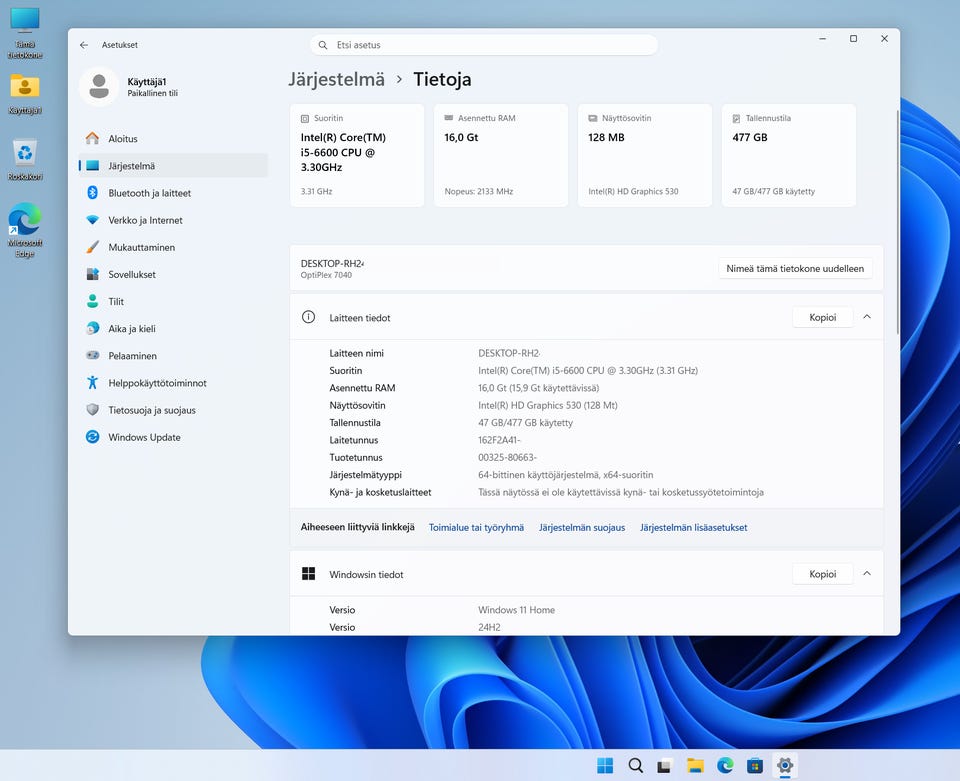Open the Aloitus home icon
Image resolution: width=960 pixels, height=781 pixels.
(x=92, y=138)
